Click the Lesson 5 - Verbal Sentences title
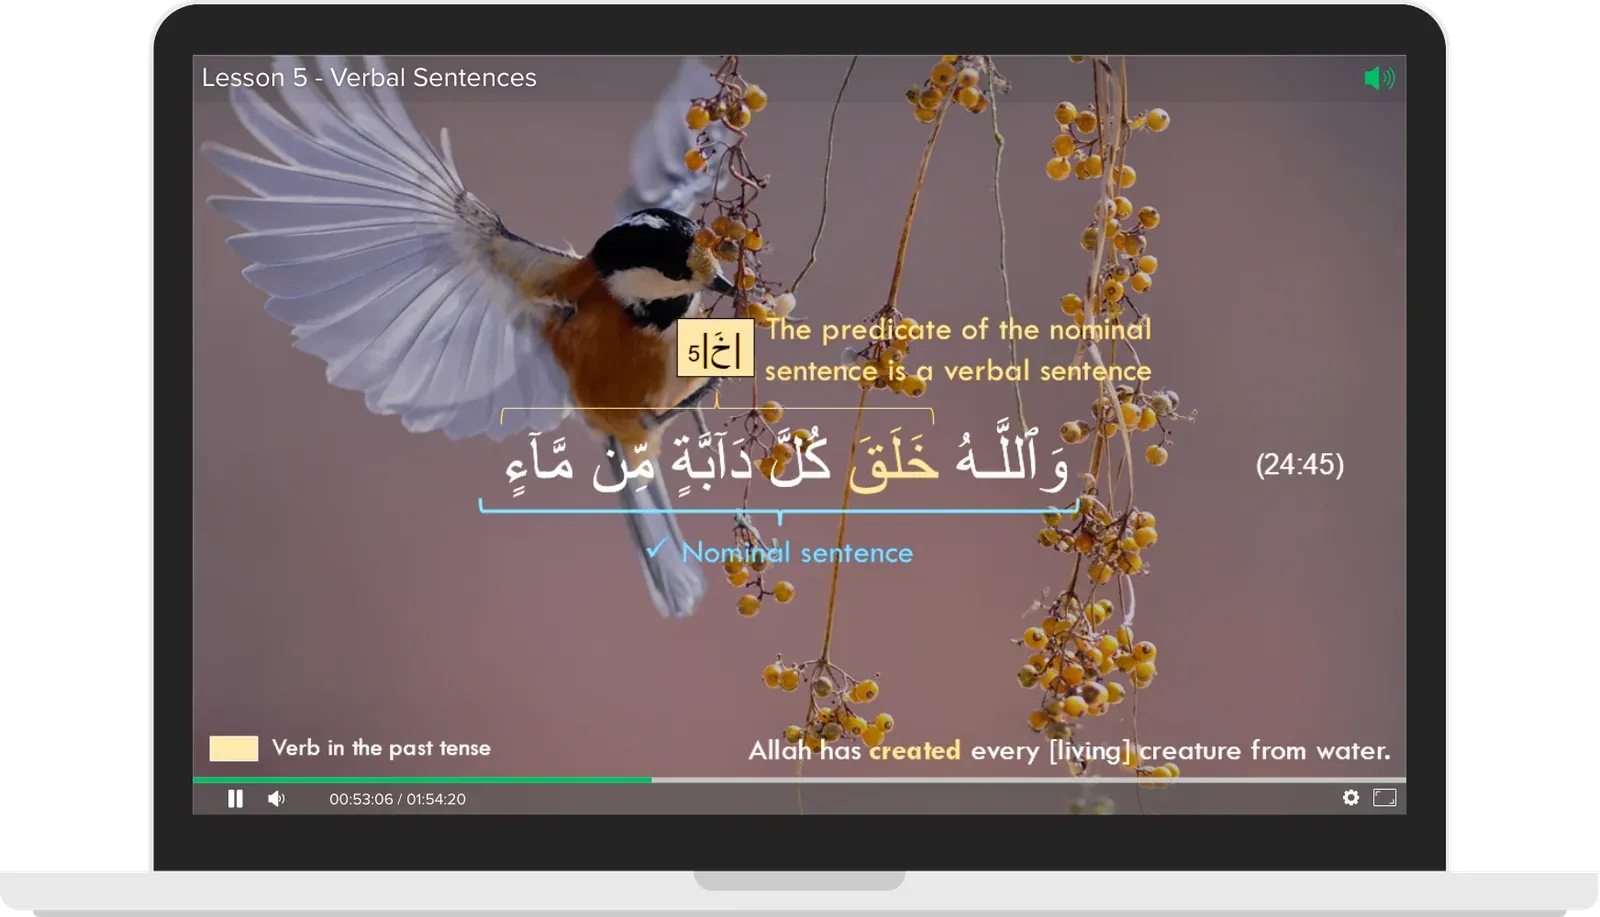This screenshot has width=1600, height=917. click(x=369, y=77)
